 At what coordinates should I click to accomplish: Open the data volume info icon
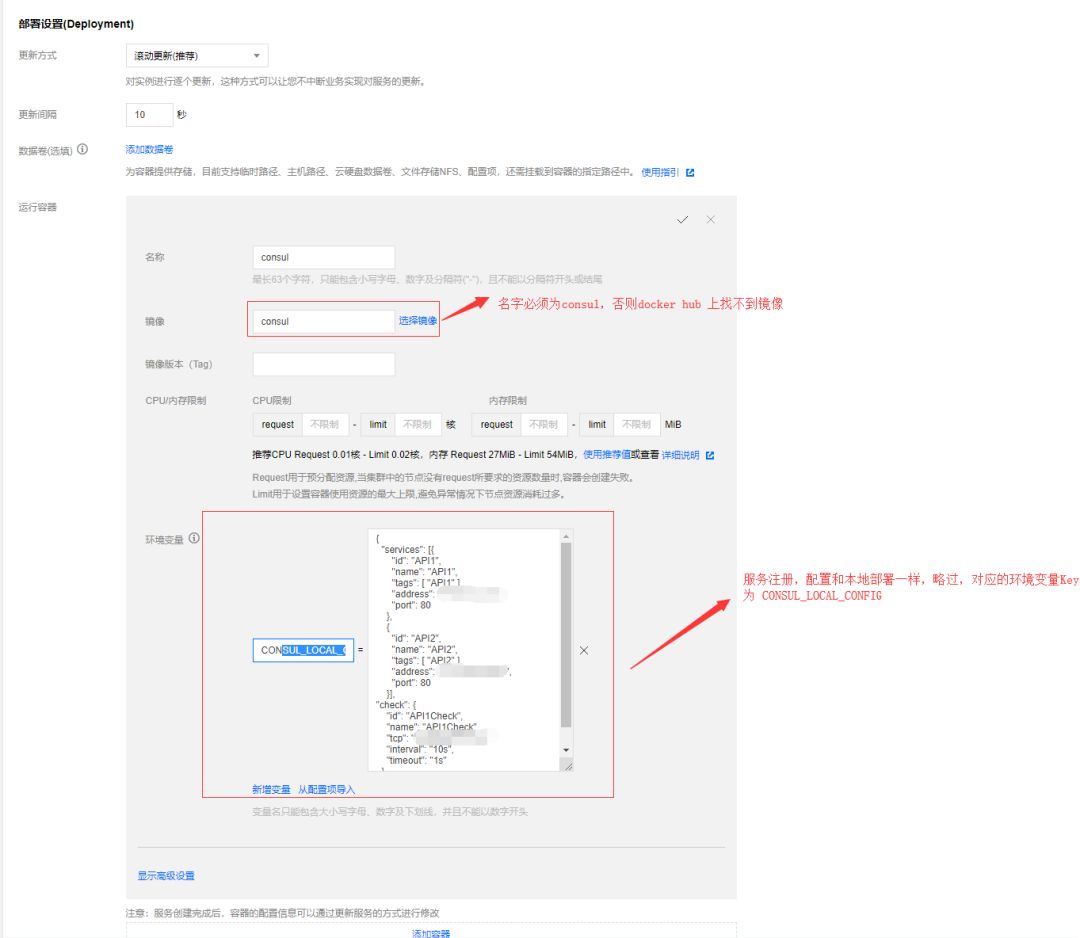(x=83, y=149)
